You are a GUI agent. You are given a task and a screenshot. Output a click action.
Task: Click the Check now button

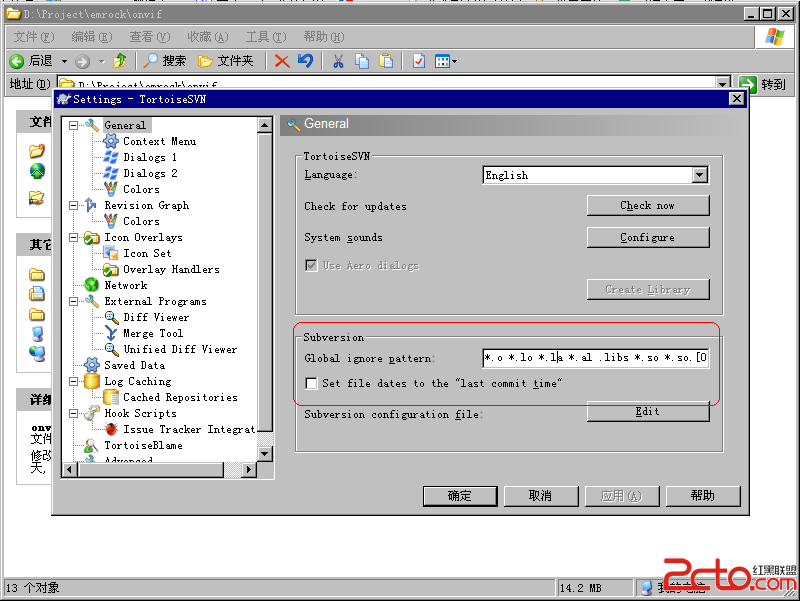648,206
